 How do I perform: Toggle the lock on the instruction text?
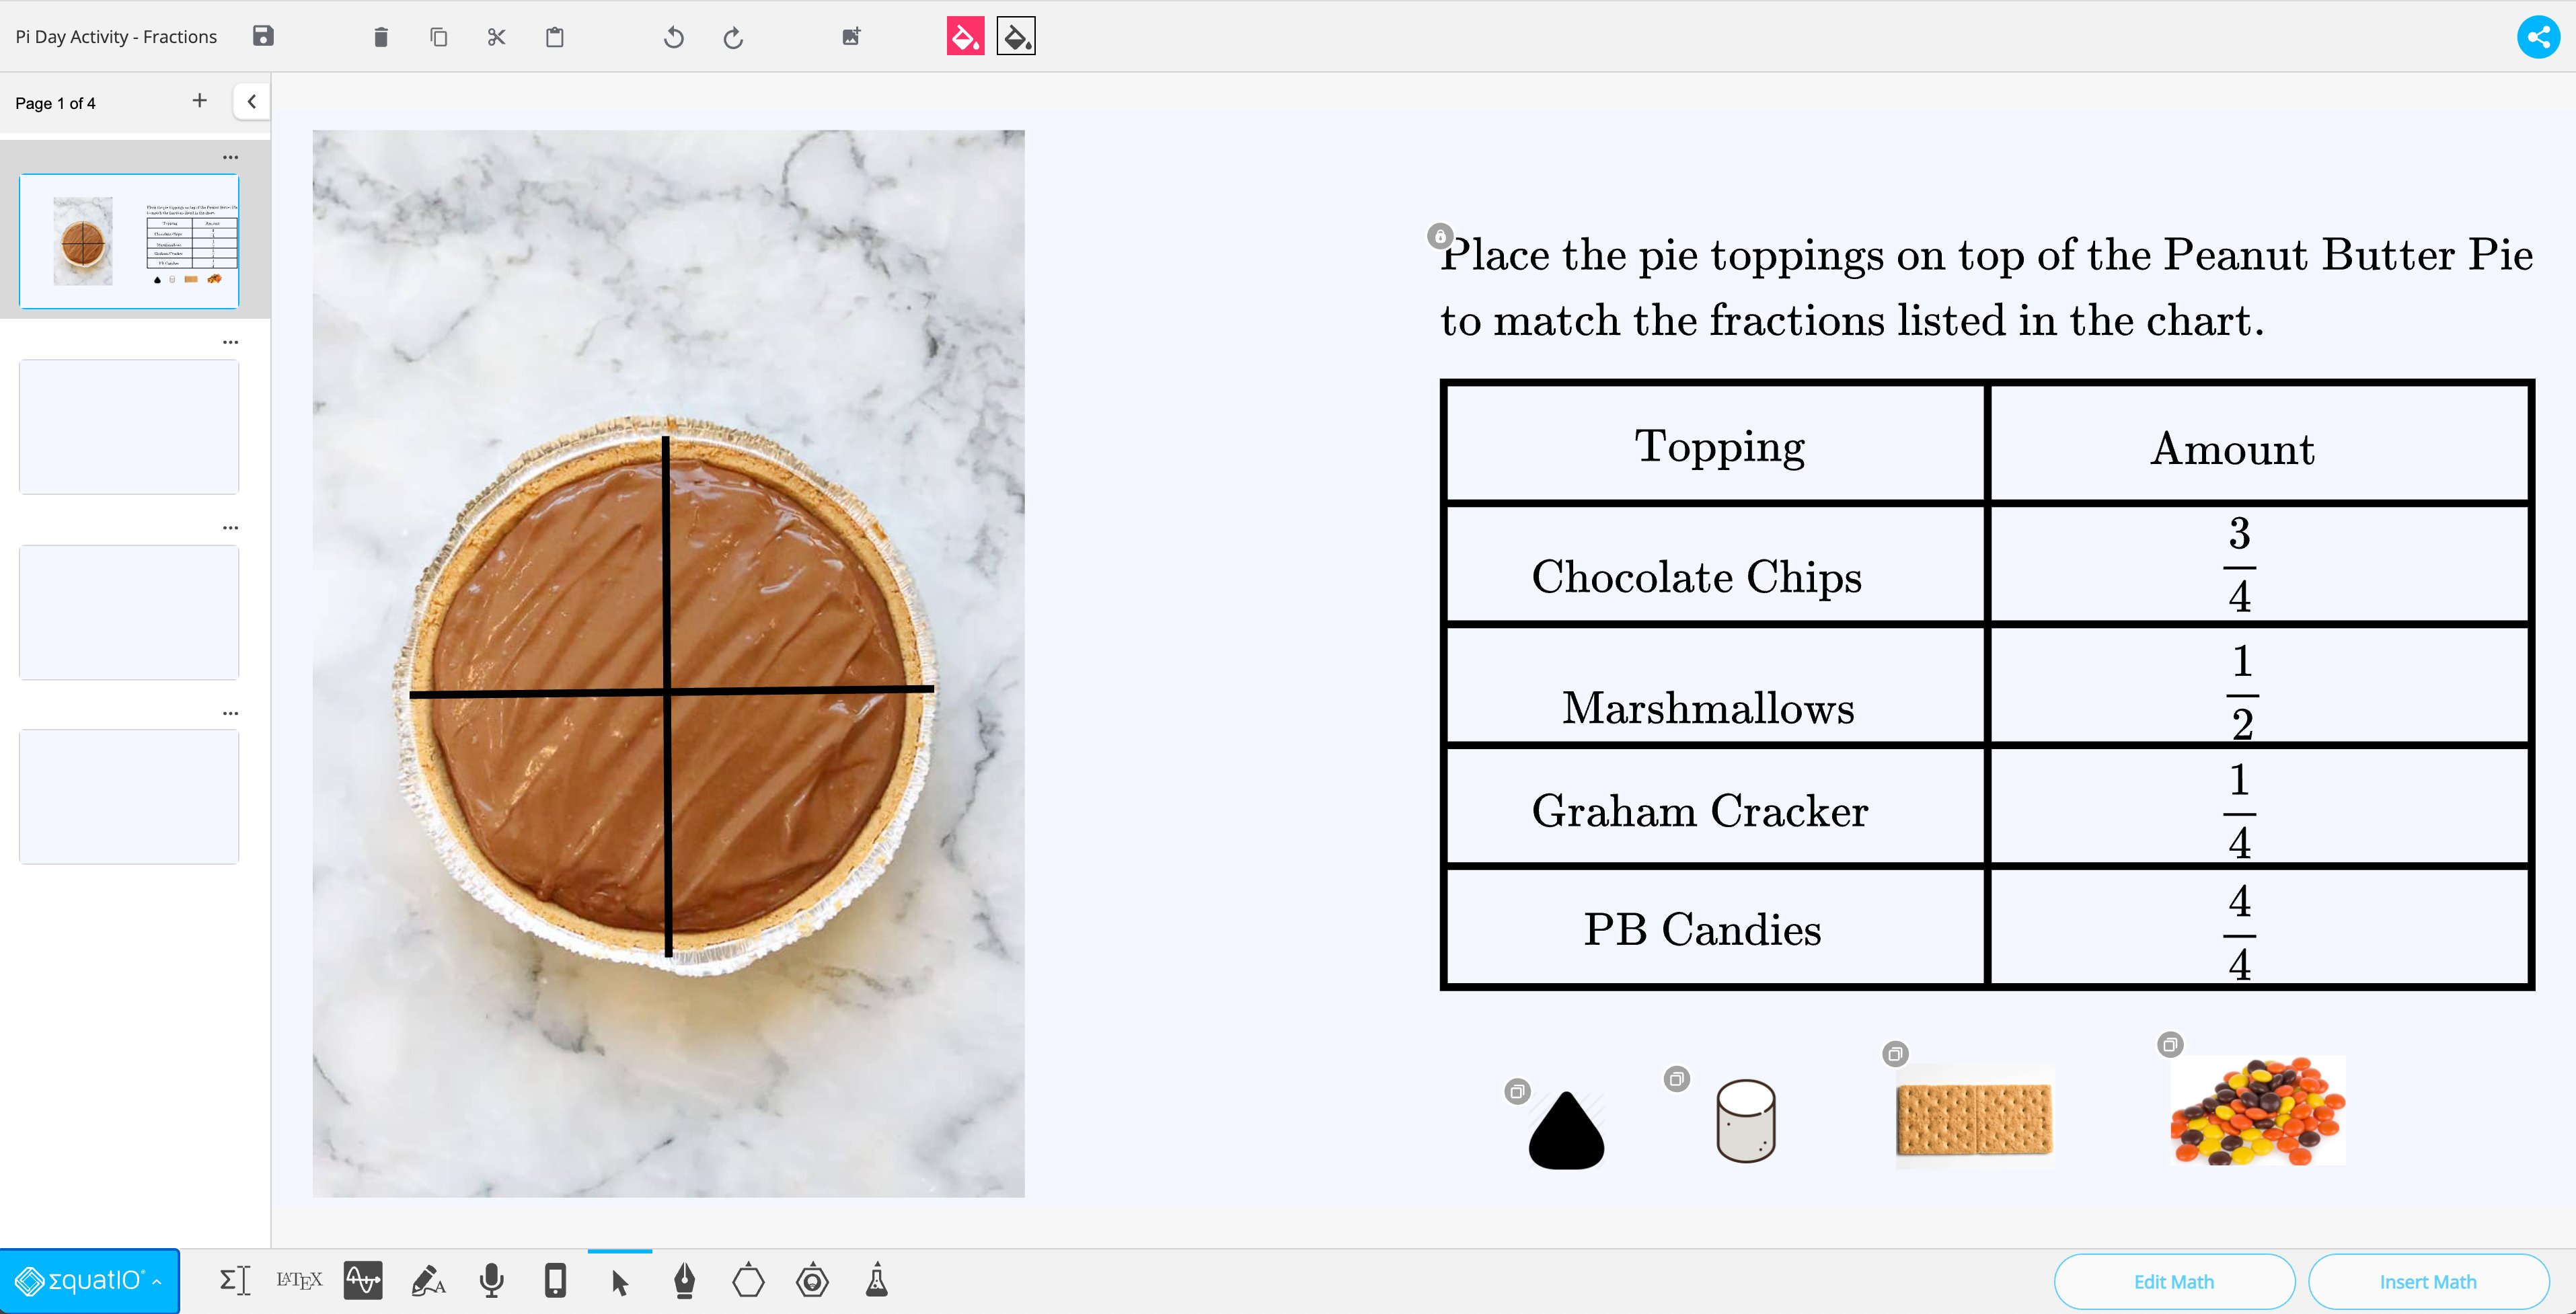click(1440, 237)
